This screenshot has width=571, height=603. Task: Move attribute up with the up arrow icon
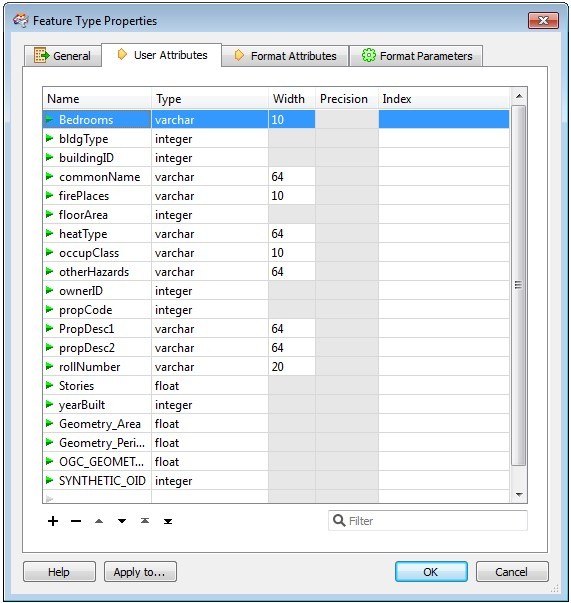tap(99, 521)
